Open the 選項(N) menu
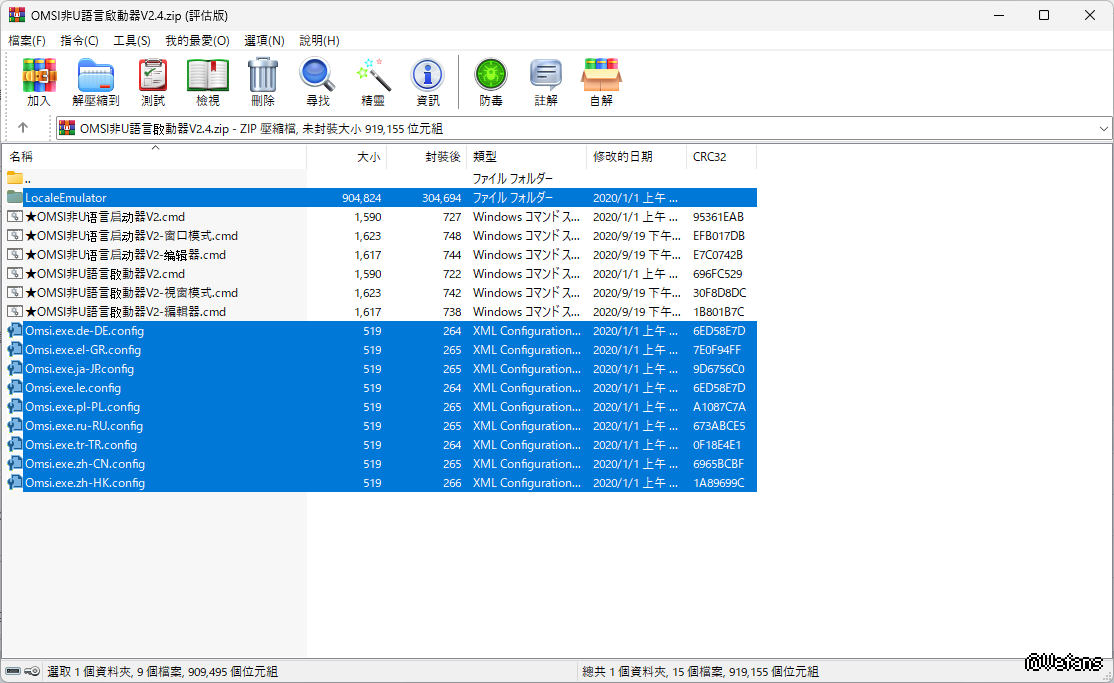1114x683 pixels. (264, 41)
